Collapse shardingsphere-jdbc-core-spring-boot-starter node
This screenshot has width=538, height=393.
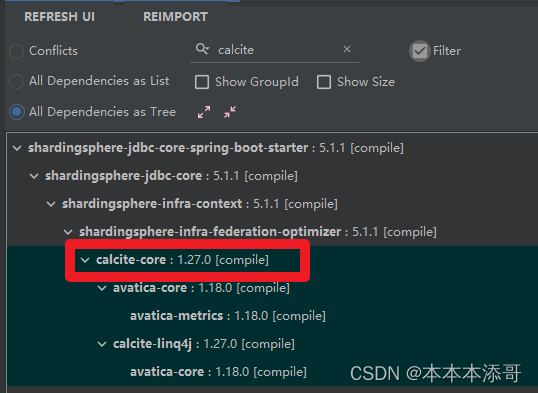pos(17,148)
